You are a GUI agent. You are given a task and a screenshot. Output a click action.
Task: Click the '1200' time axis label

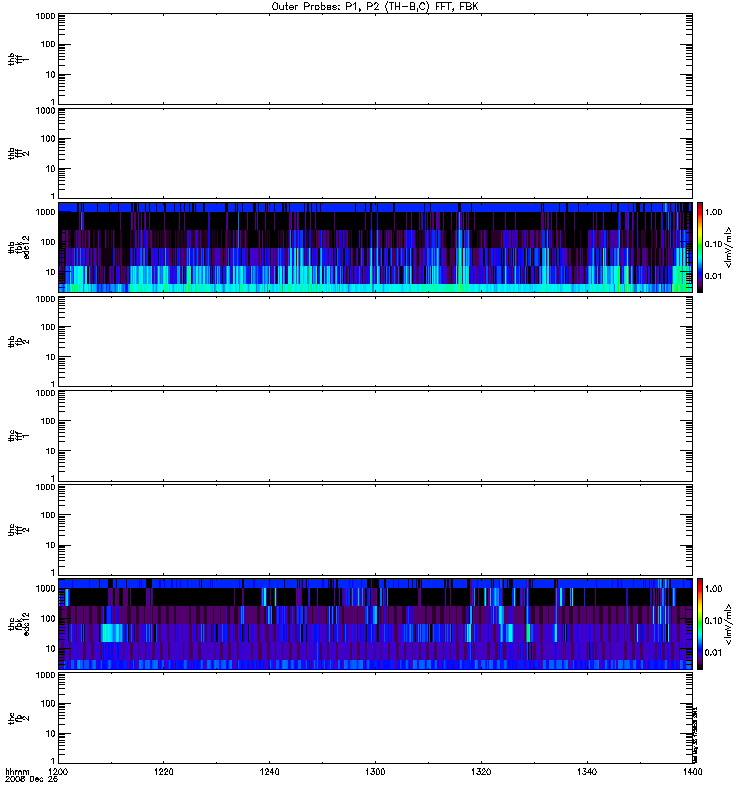pos(58,772)
